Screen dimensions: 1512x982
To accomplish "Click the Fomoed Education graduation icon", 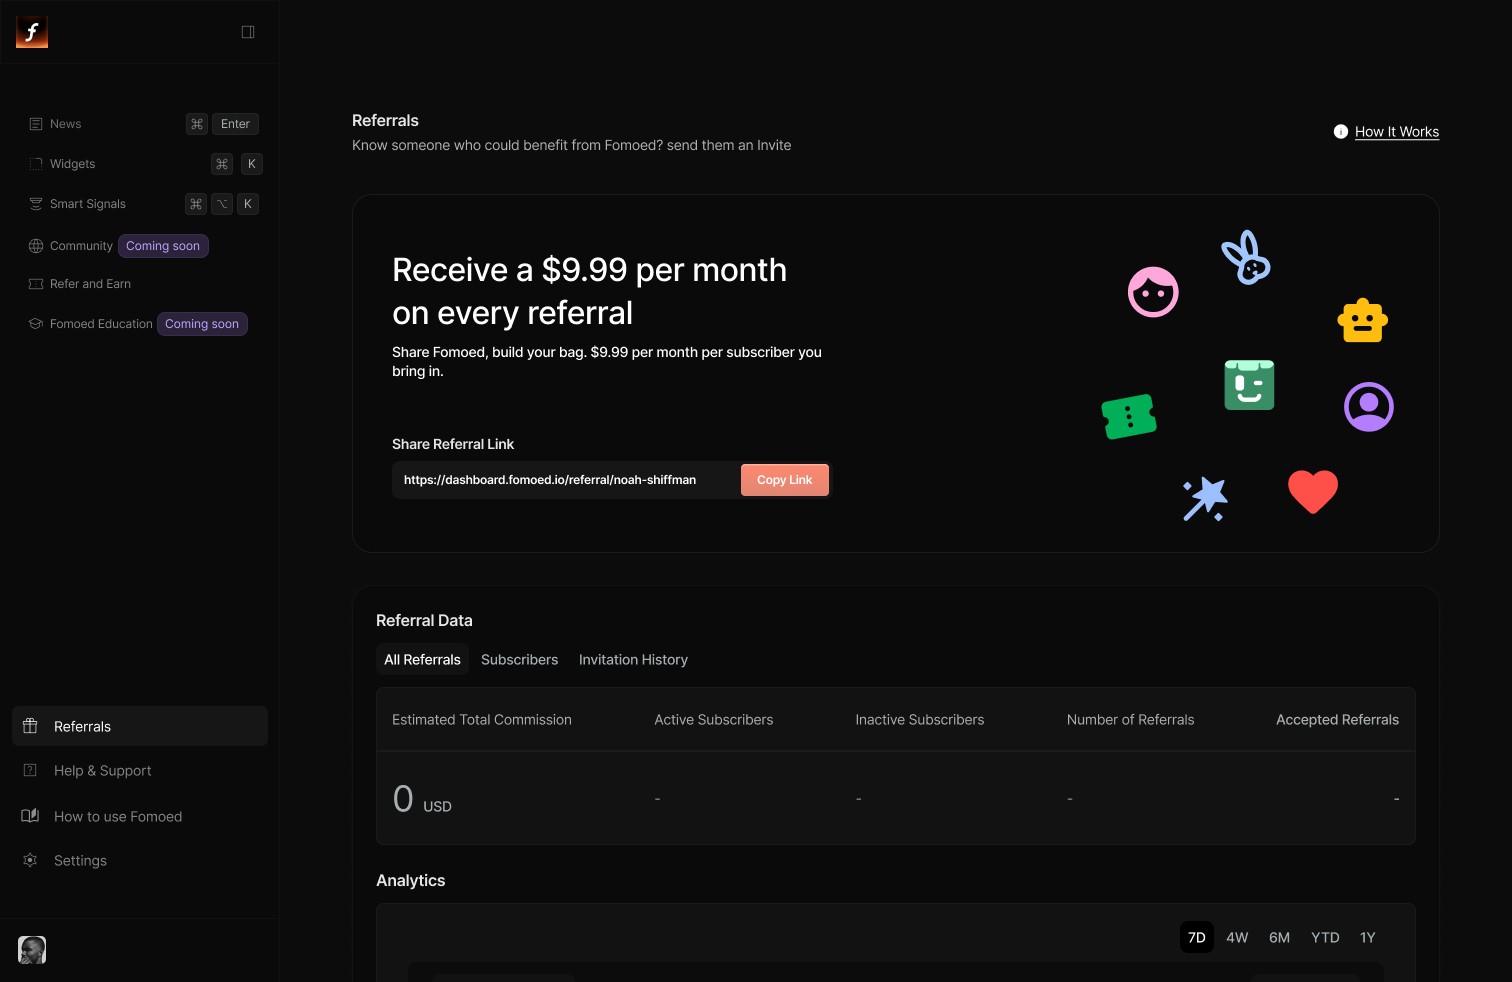I will coord(36,324).
